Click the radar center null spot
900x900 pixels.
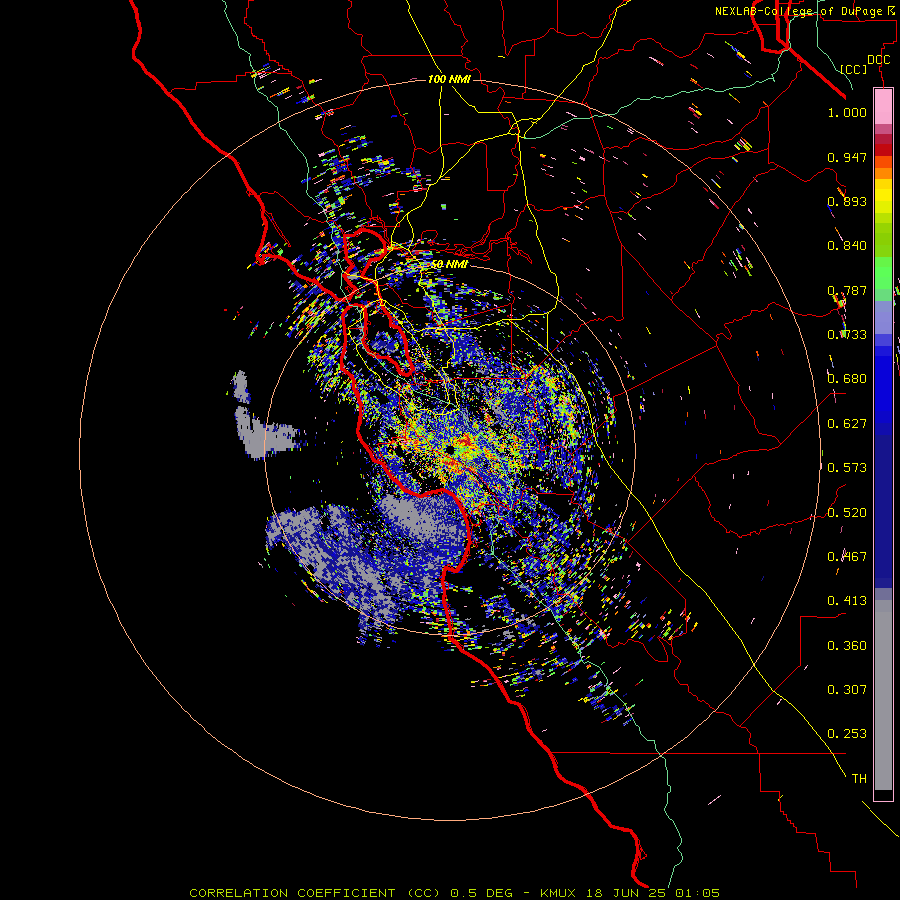[449, 451]
